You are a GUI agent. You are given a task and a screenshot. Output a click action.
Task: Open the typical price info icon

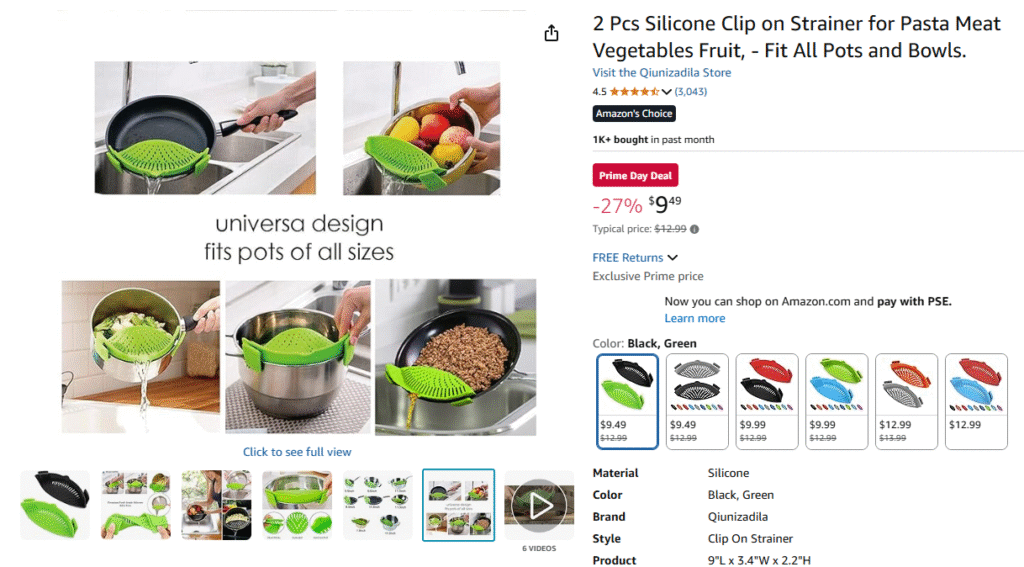point(694,229)
